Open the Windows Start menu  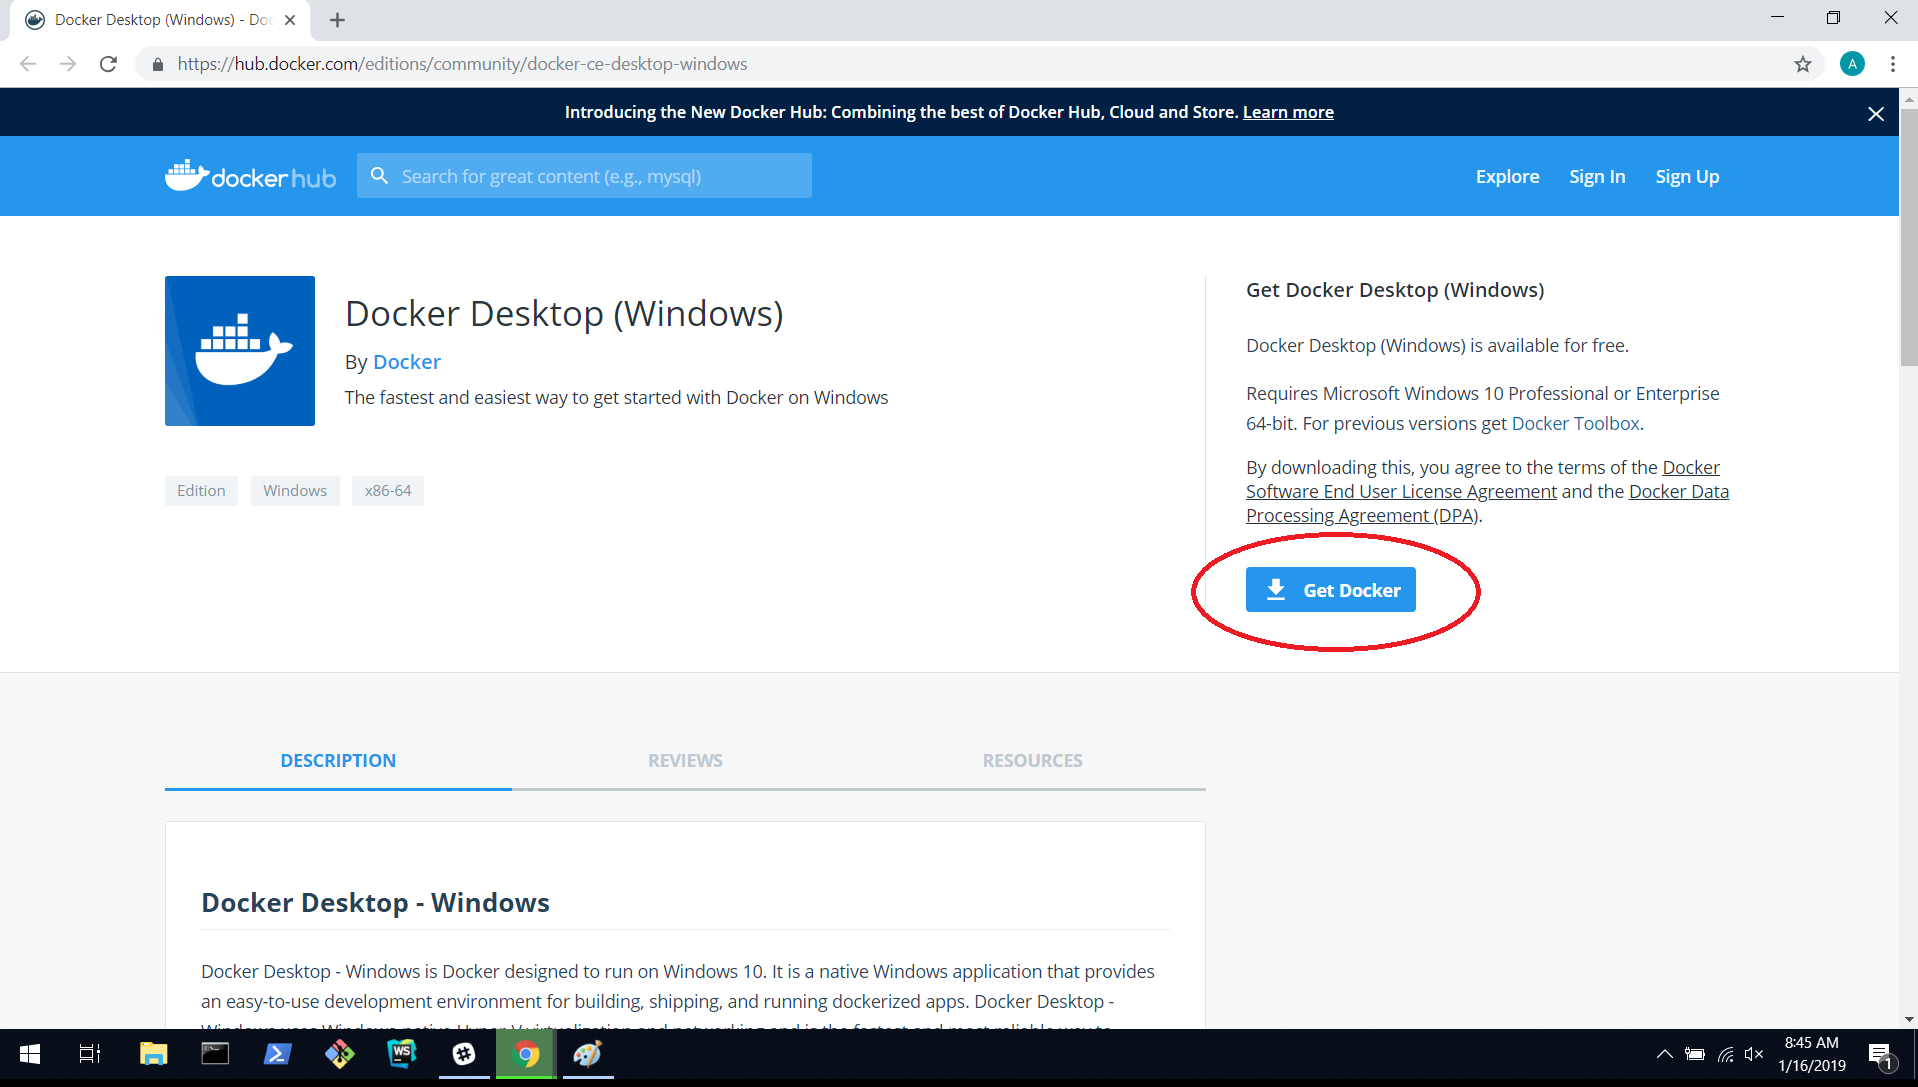click(30, 1054)
